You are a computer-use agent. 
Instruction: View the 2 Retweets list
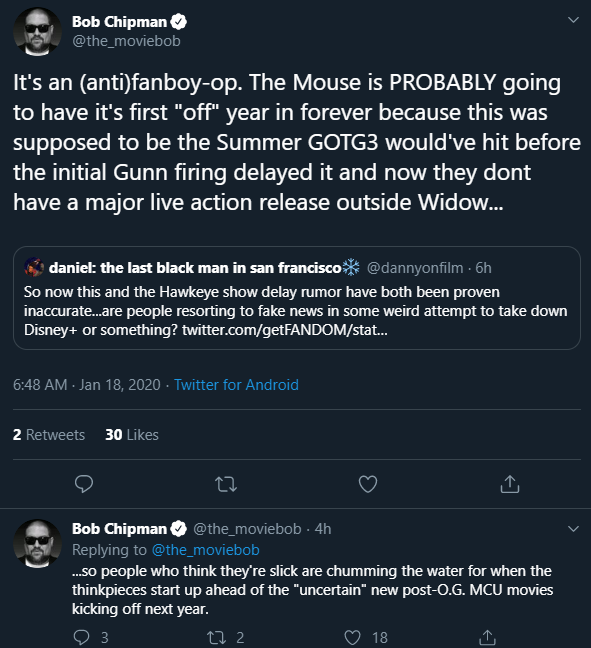tap(49, 435)
